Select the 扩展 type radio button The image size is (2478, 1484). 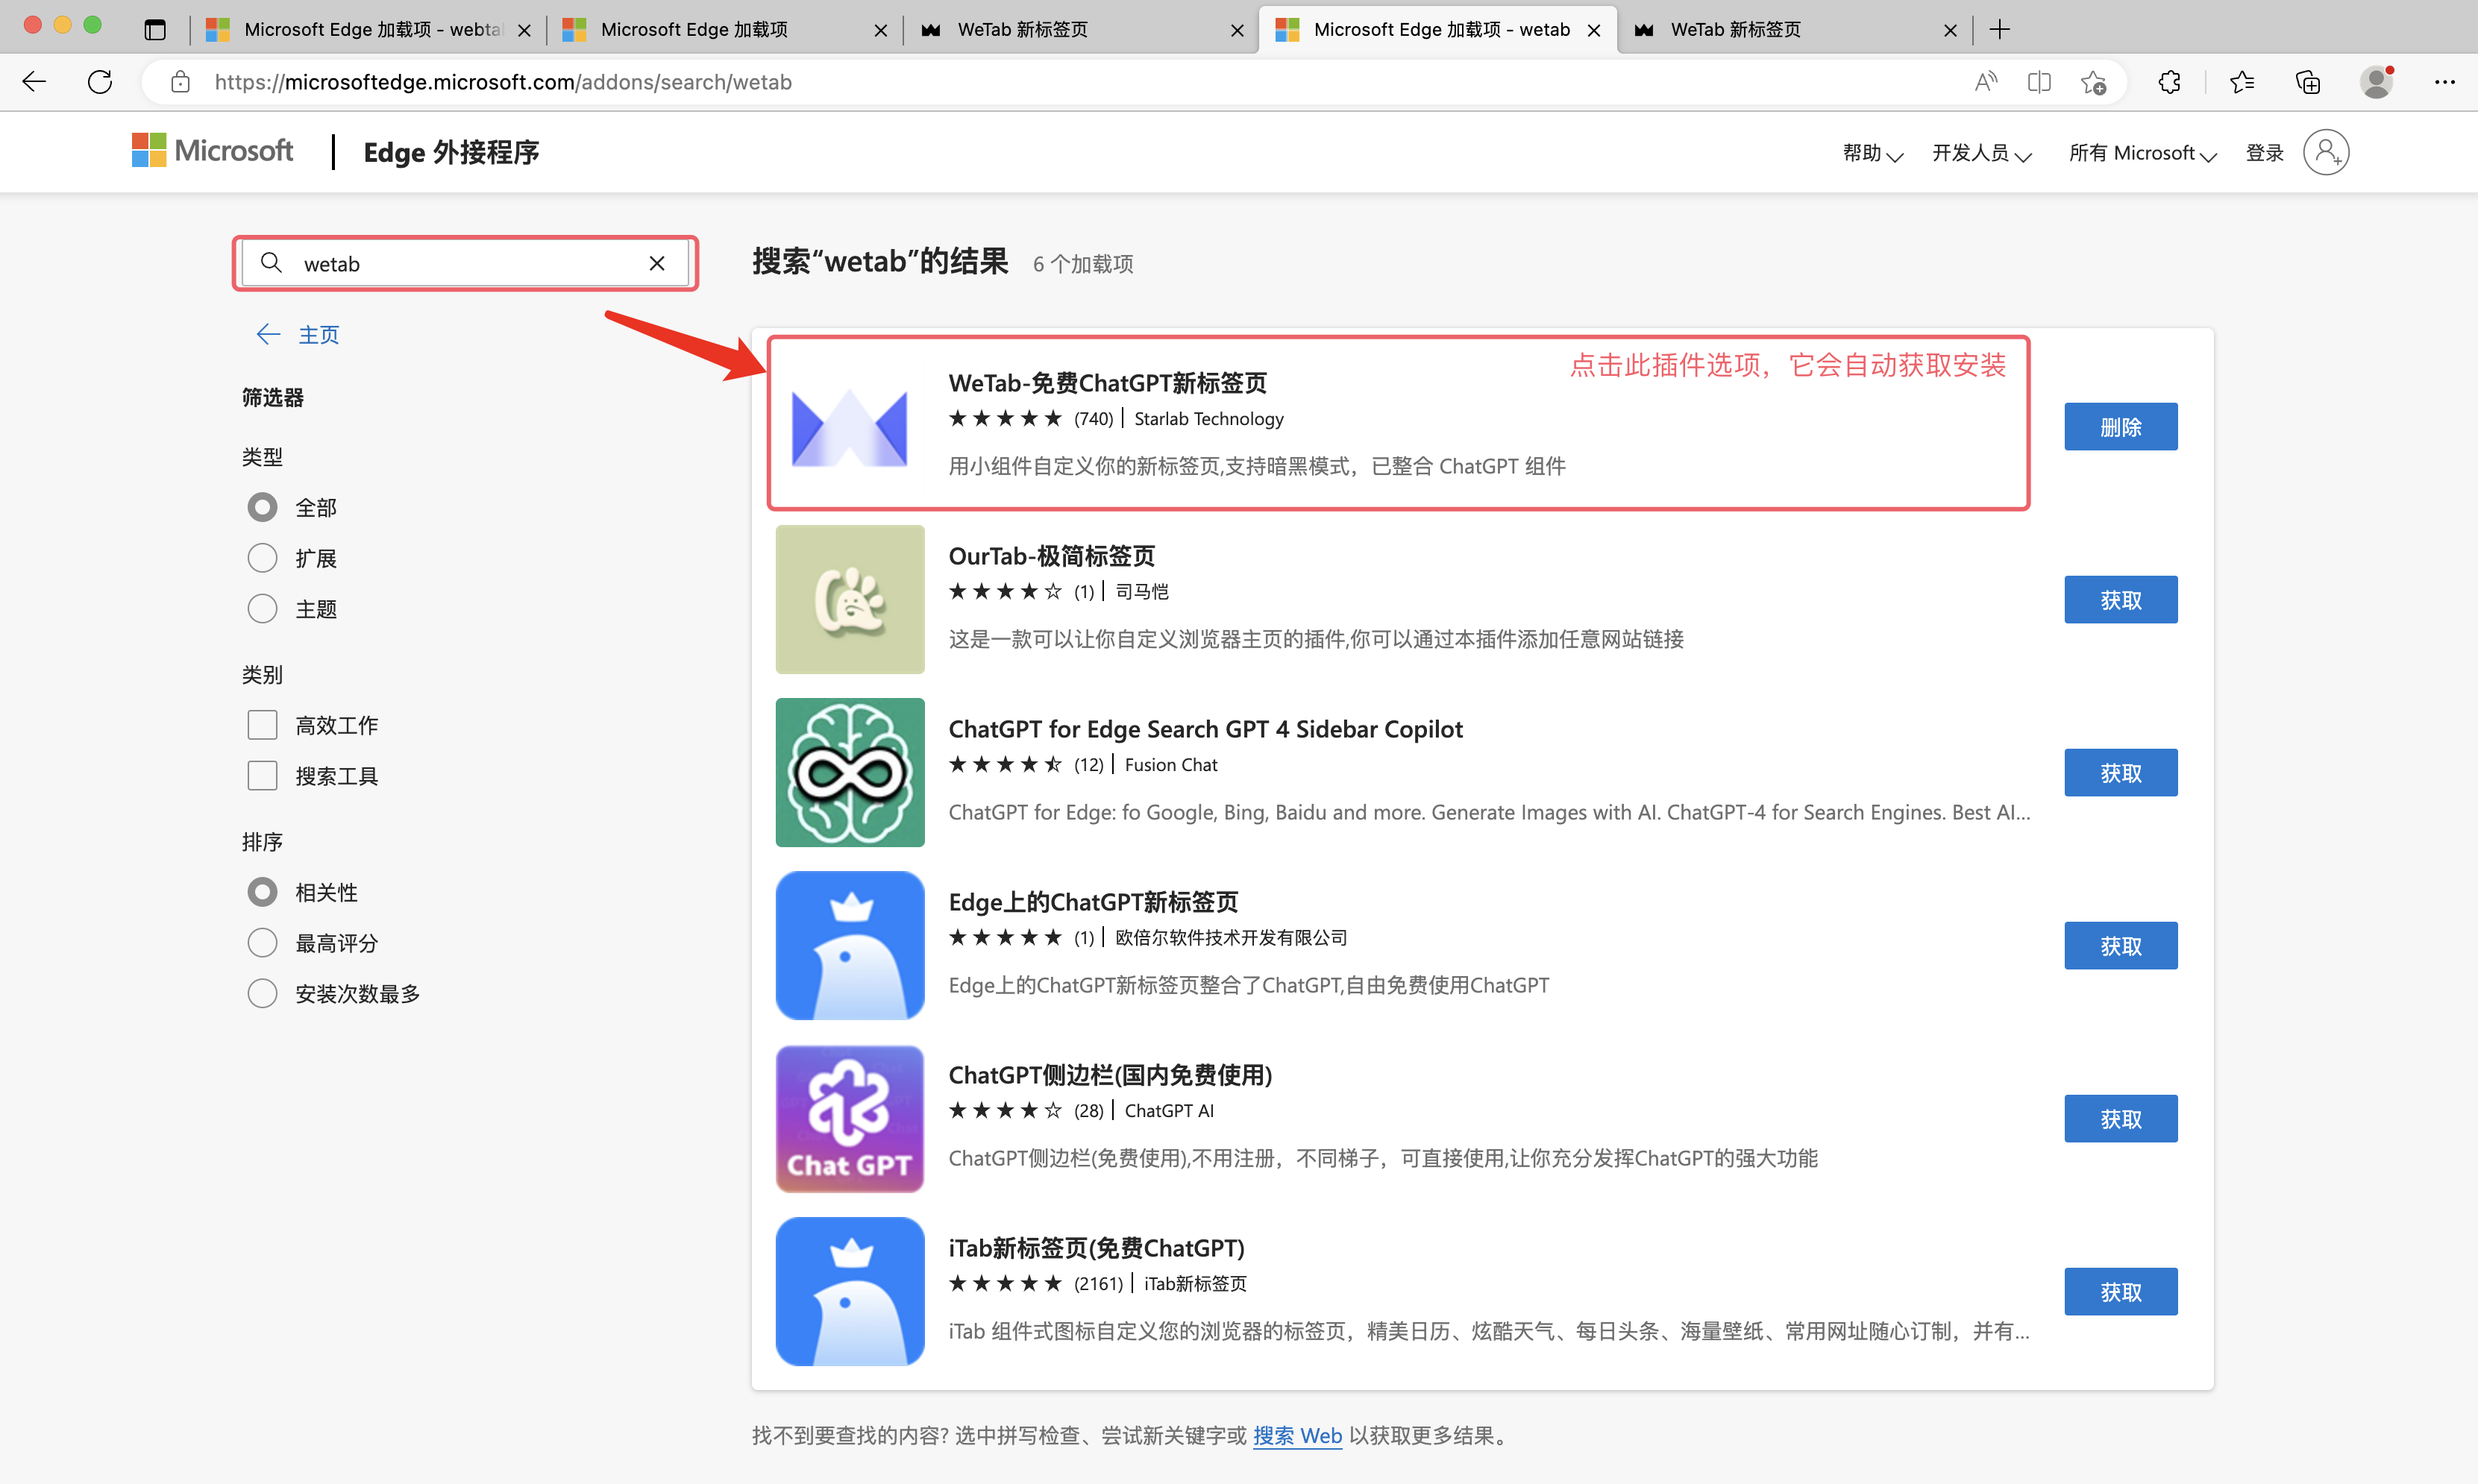(x=262, y=558)
